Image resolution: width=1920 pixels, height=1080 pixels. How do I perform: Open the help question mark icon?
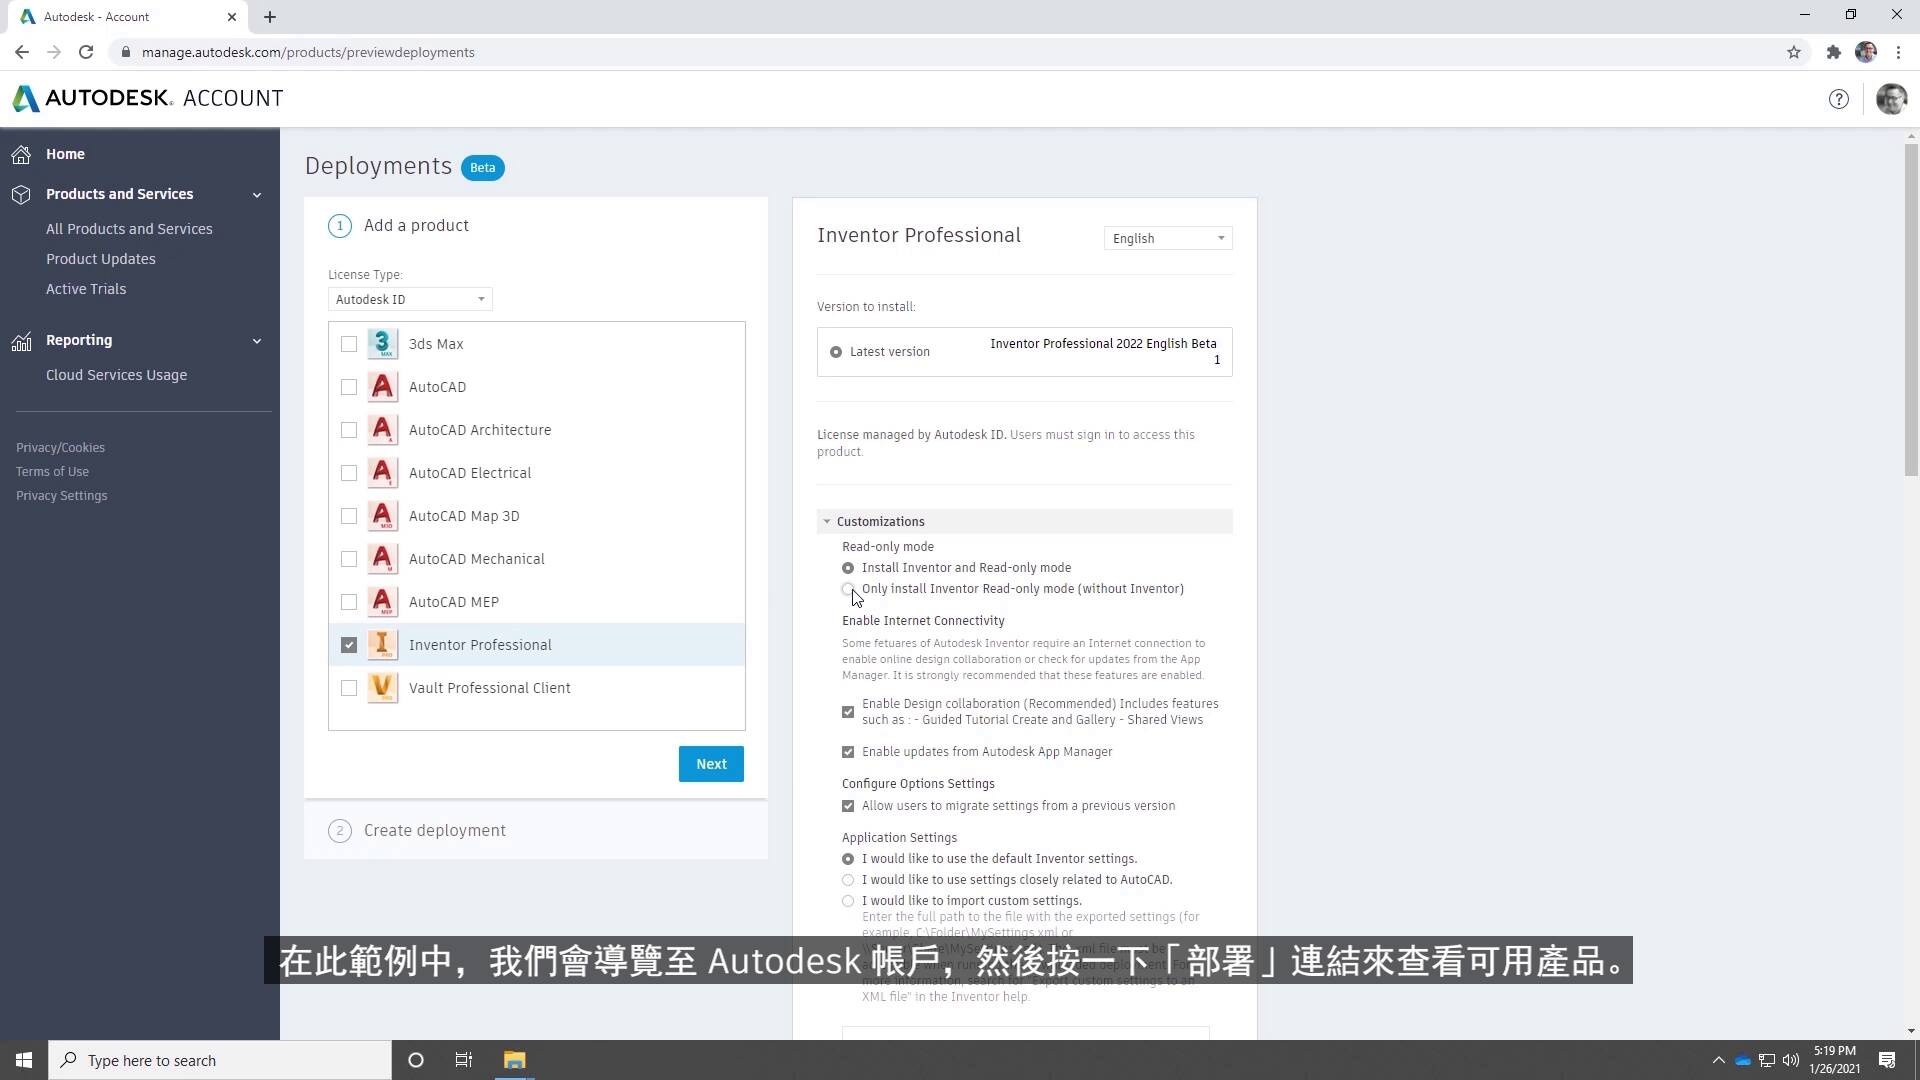1838,99
